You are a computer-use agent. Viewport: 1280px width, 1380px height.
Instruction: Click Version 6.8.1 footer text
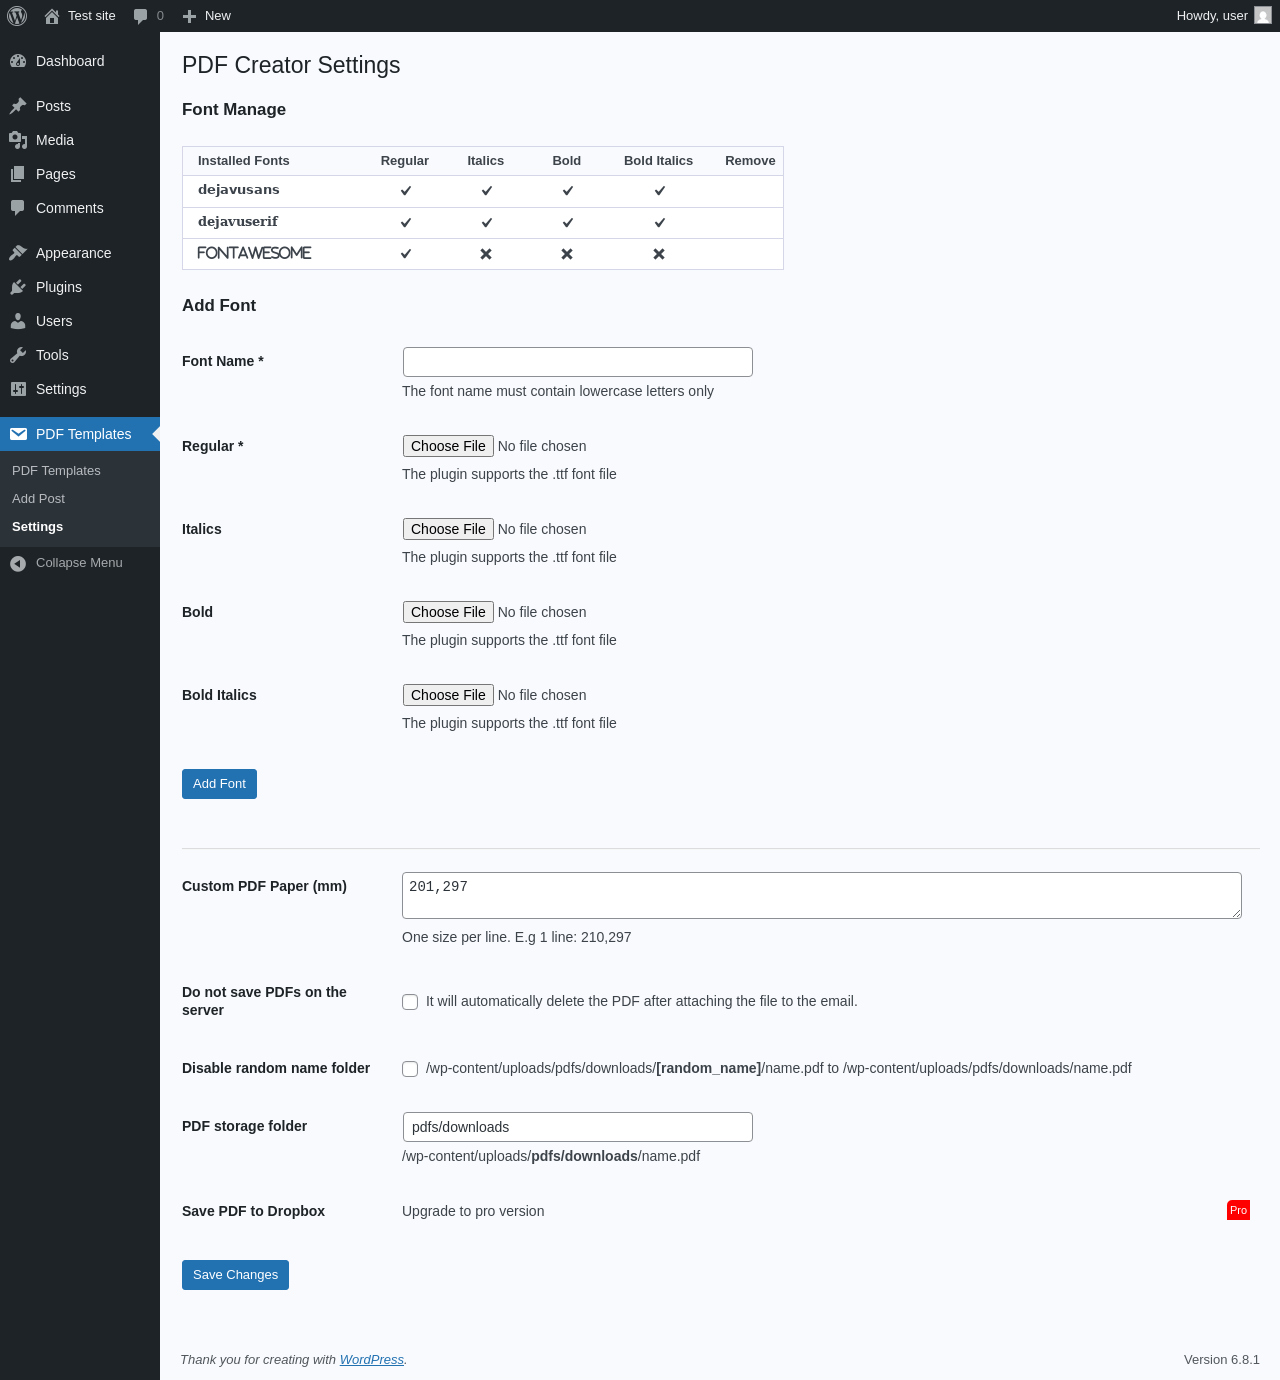(x=1222, y=1360)
